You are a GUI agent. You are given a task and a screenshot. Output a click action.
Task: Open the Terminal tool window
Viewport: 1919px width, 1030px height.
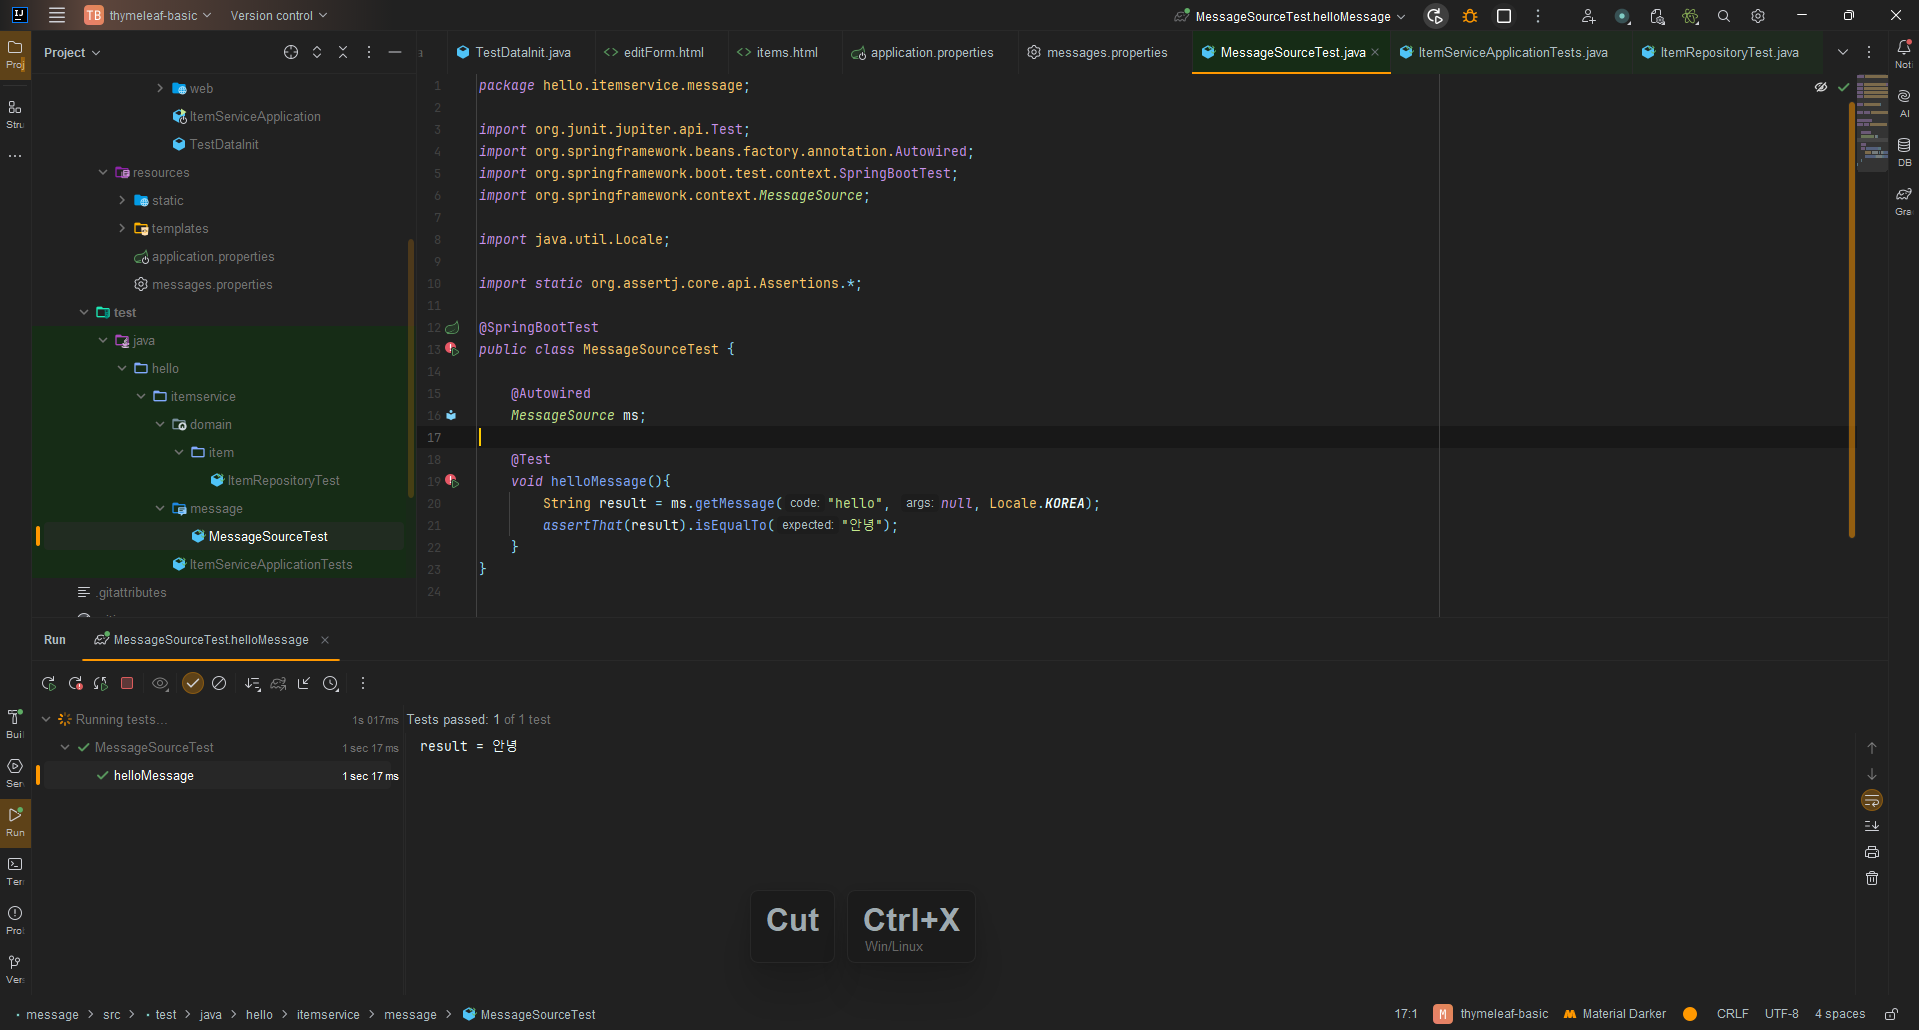coord(15,870)
